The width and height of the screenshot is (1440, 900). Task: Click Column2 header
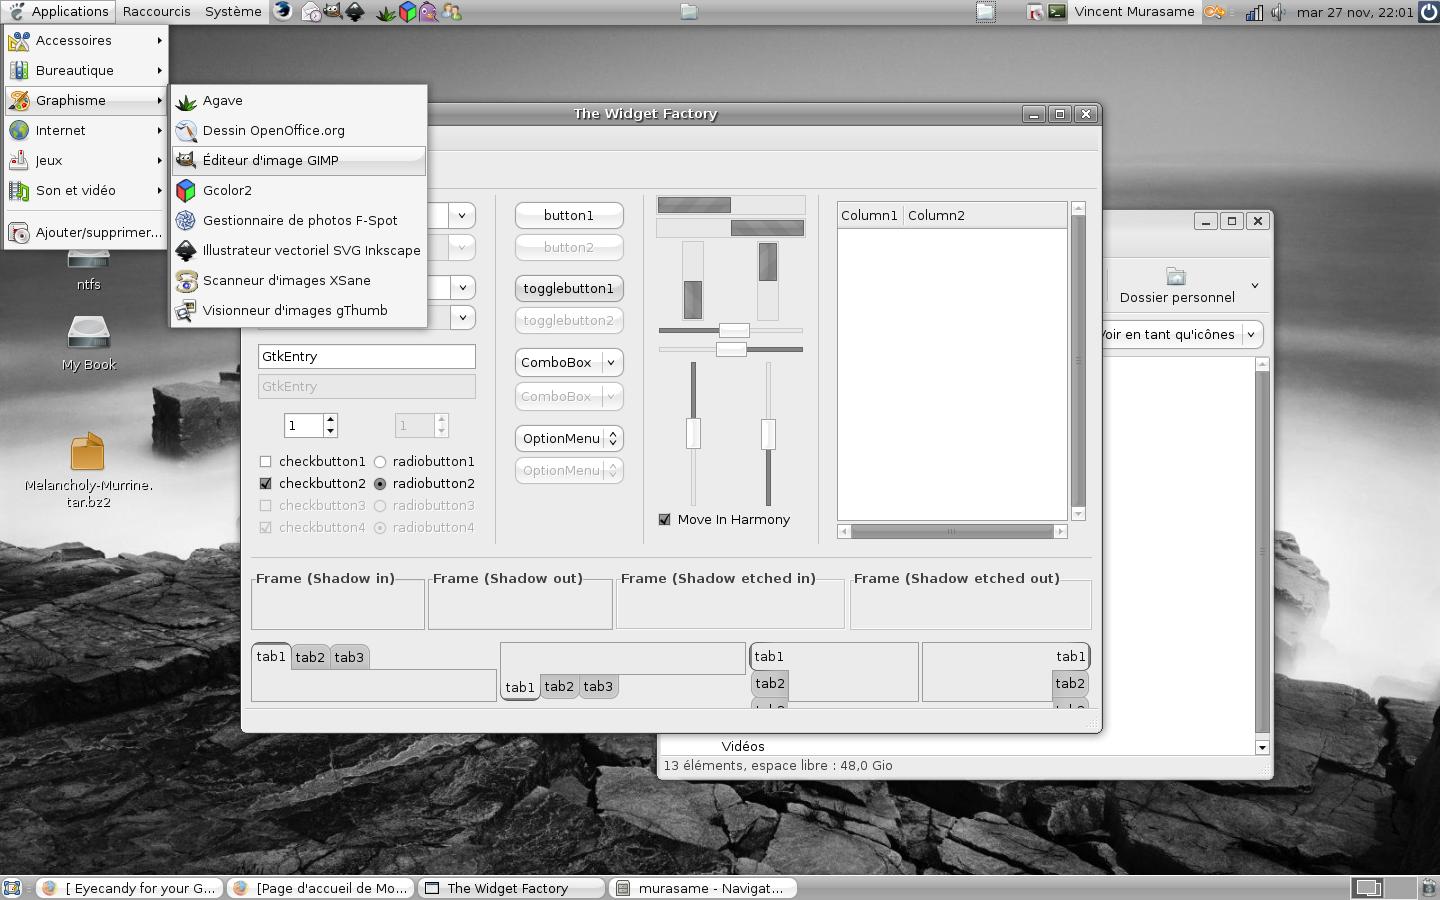pos(985,216)
